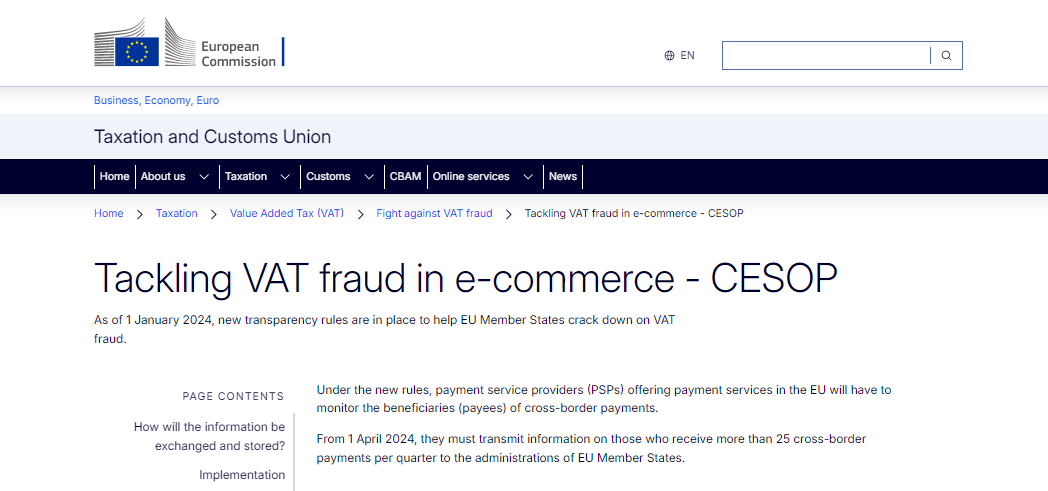Expand the About us menu chevron
This screenshot has height=491, width=1048.
point(204,177)
